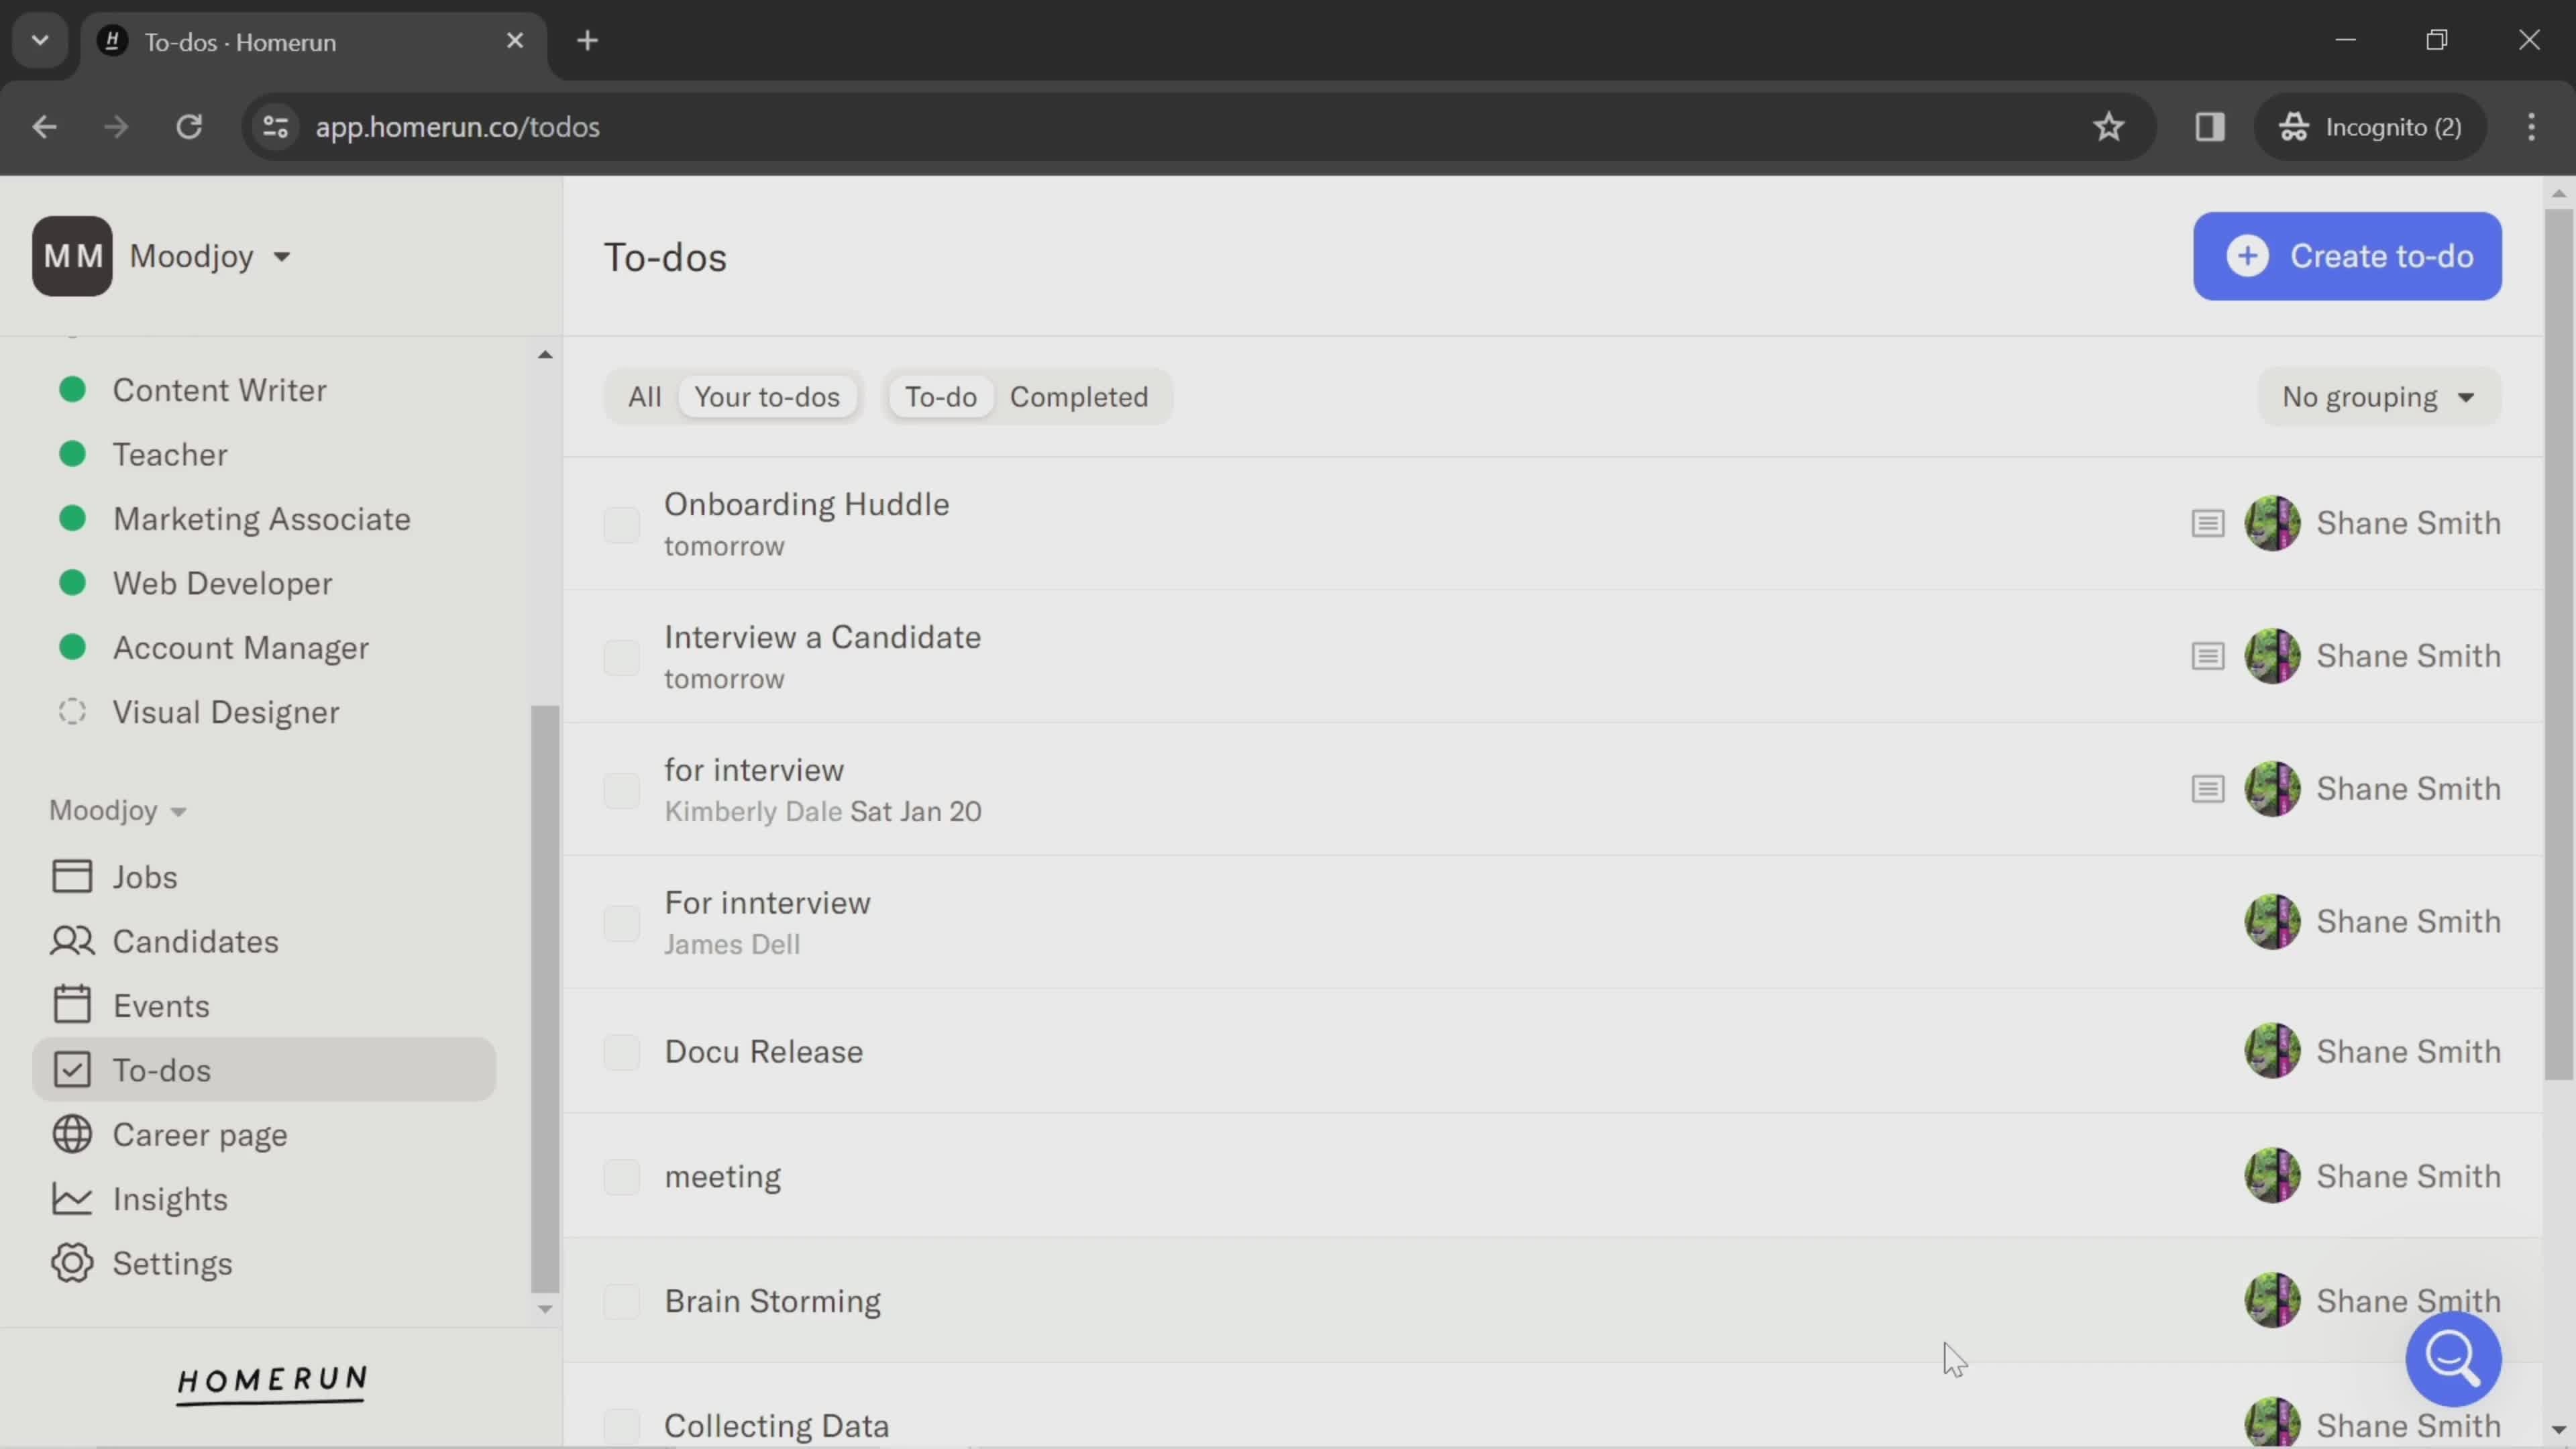This screenshot has width=2576, height=1449.
Task: Open the notes icon on Interview a Candidate
Action: [2208, 656]
